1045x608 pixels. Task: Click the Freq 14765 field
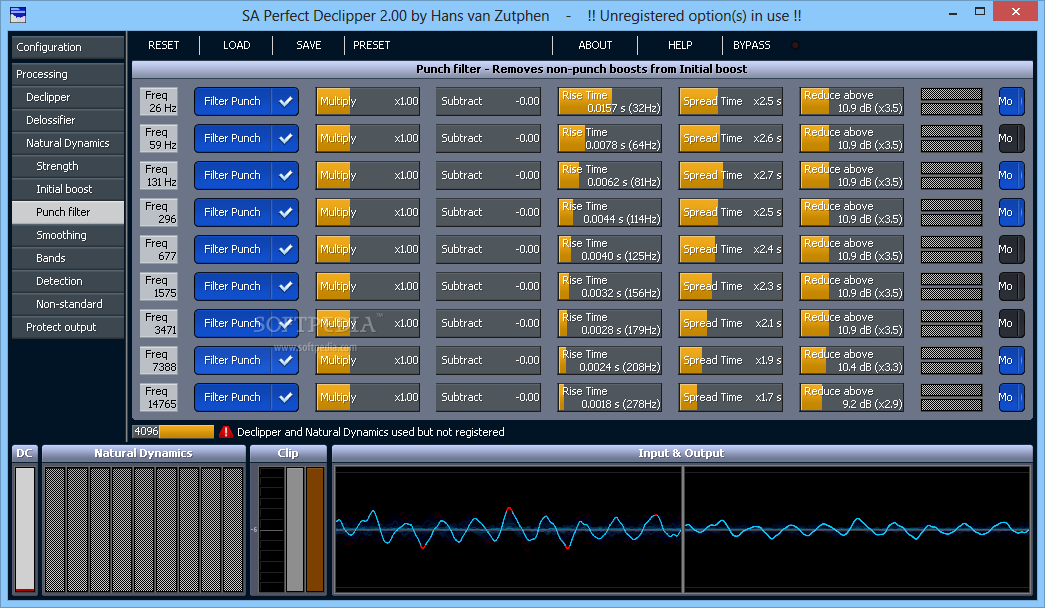159,397
